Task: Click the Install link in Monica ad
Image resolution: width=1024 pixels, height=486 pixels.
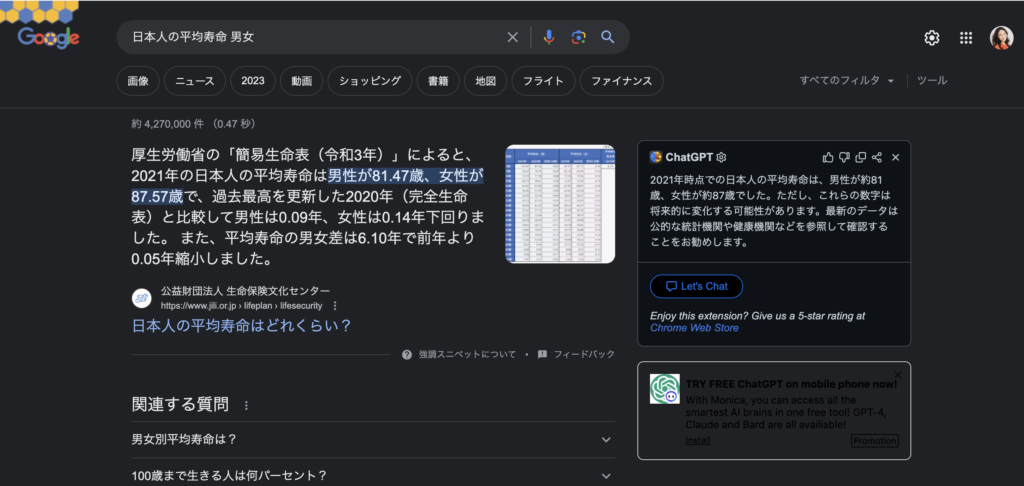Action: tap(698, 441)
